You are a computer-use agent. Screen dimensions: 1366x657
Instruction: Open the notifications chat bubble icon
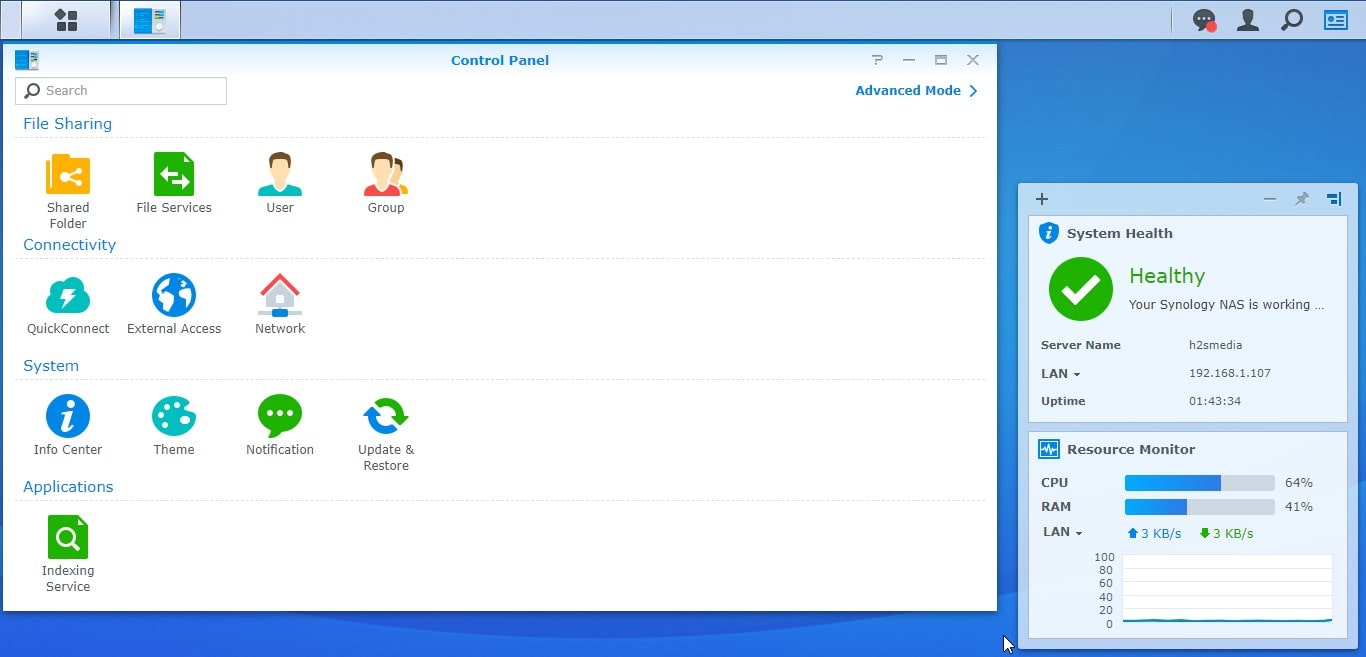(1204, 20)
